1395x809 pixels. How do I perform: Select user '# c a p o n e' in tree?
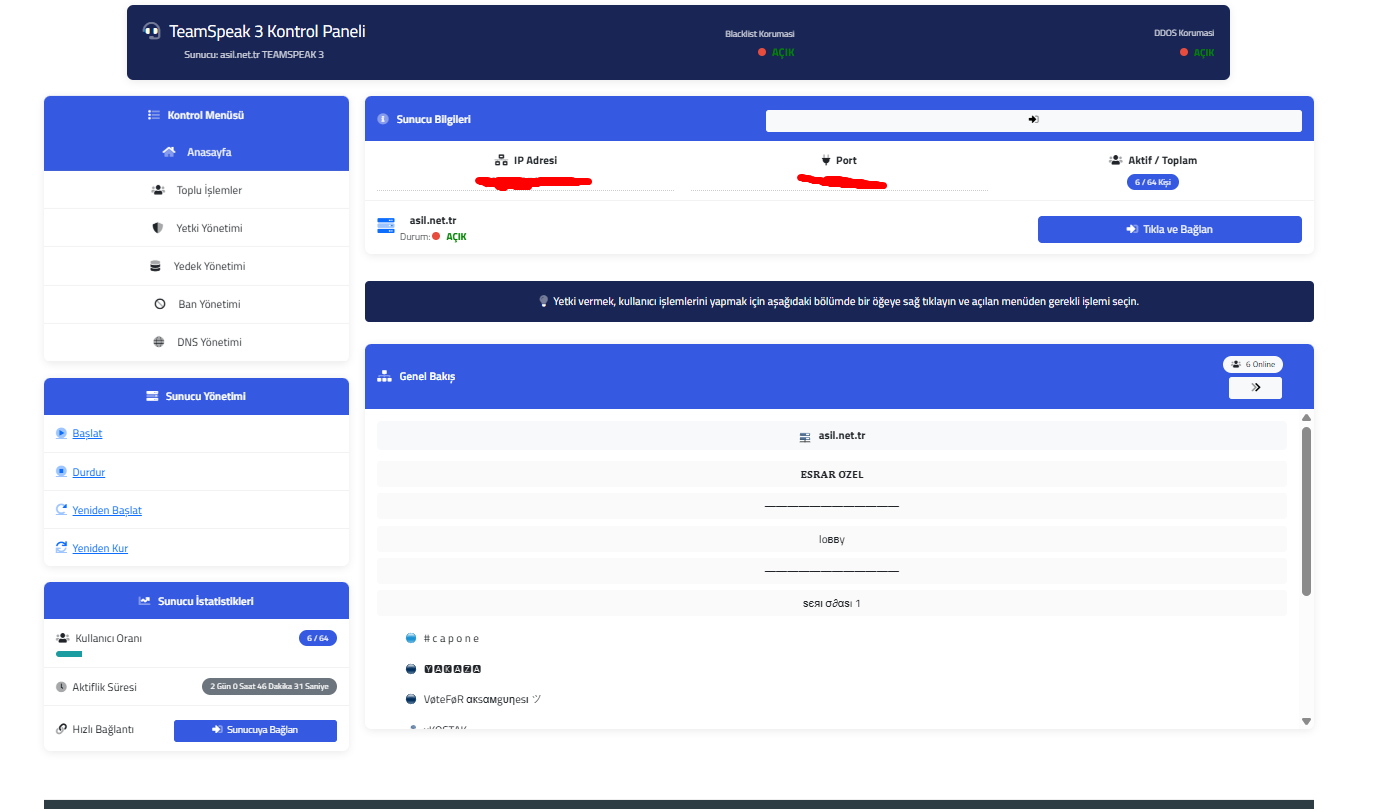click(452, 638)
